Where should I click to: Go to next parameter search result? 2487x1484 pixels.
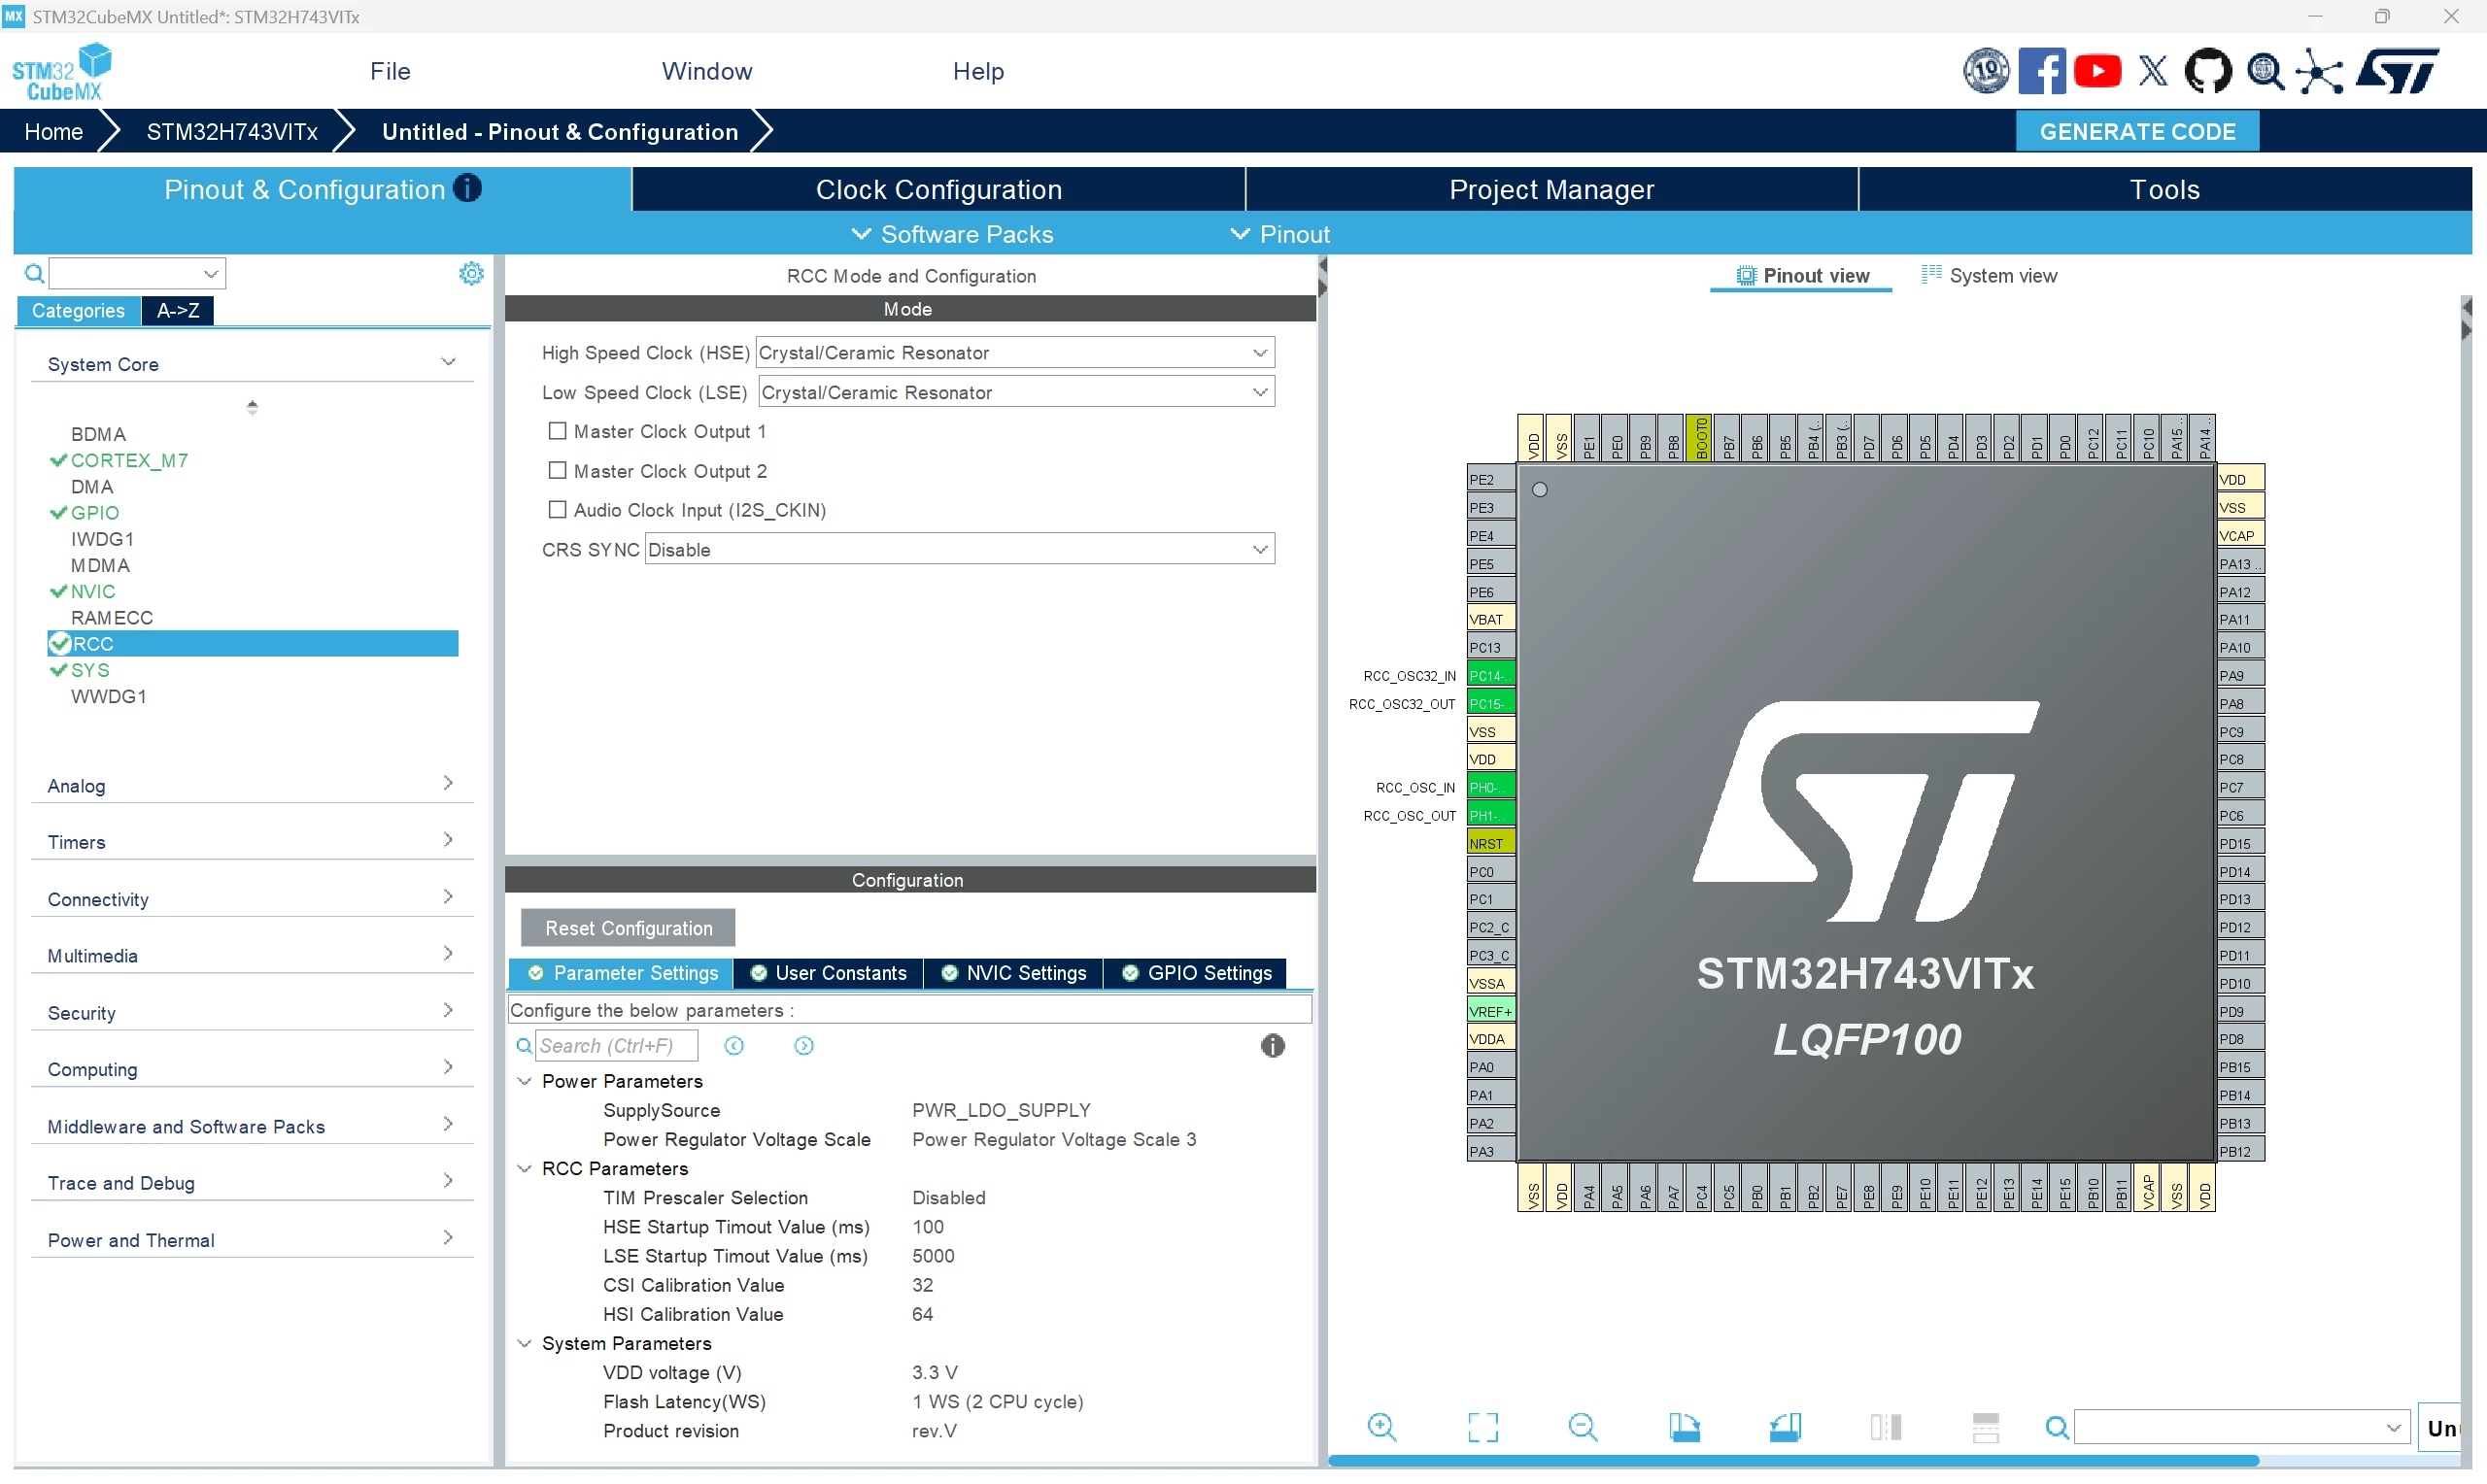(x=804, y=1046)
